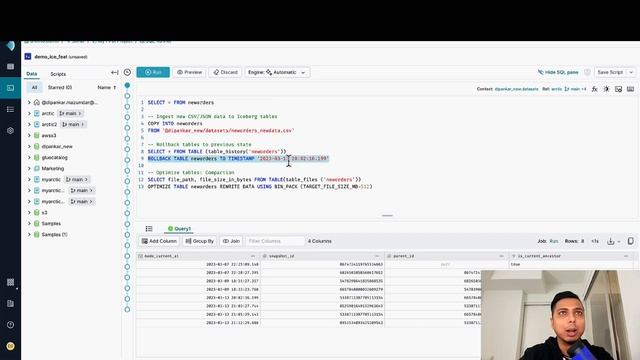The width and height of the screenshot is (640, 360).
Task: Open the Save Script dropdown arrow
Action: click(x=631, y=72)
